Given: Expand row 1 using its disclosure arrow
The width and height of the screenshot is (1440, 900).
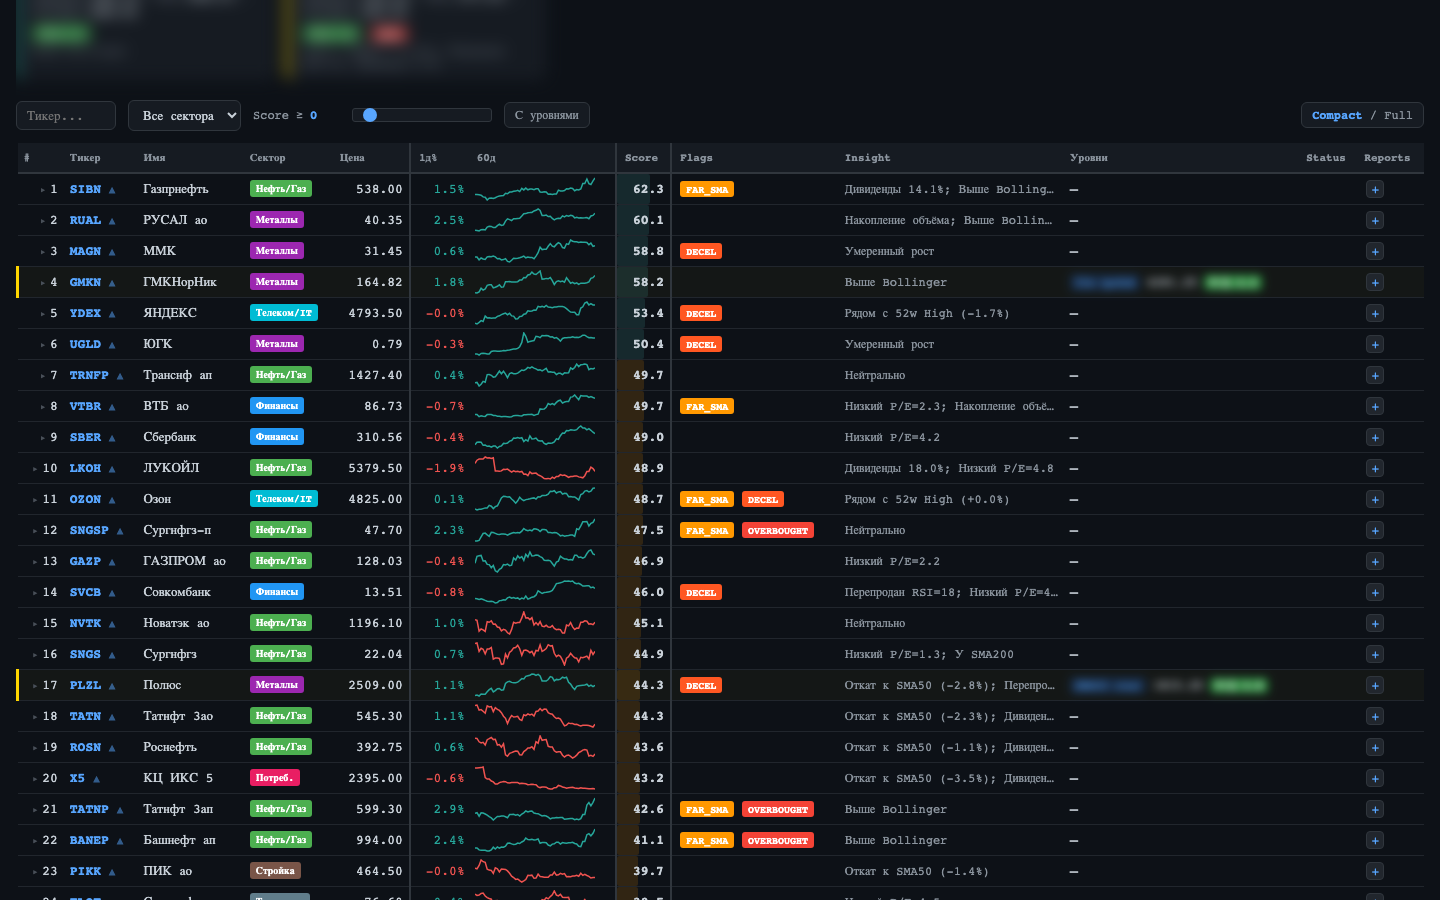Looking at the screenshot, I should (42, 190).
